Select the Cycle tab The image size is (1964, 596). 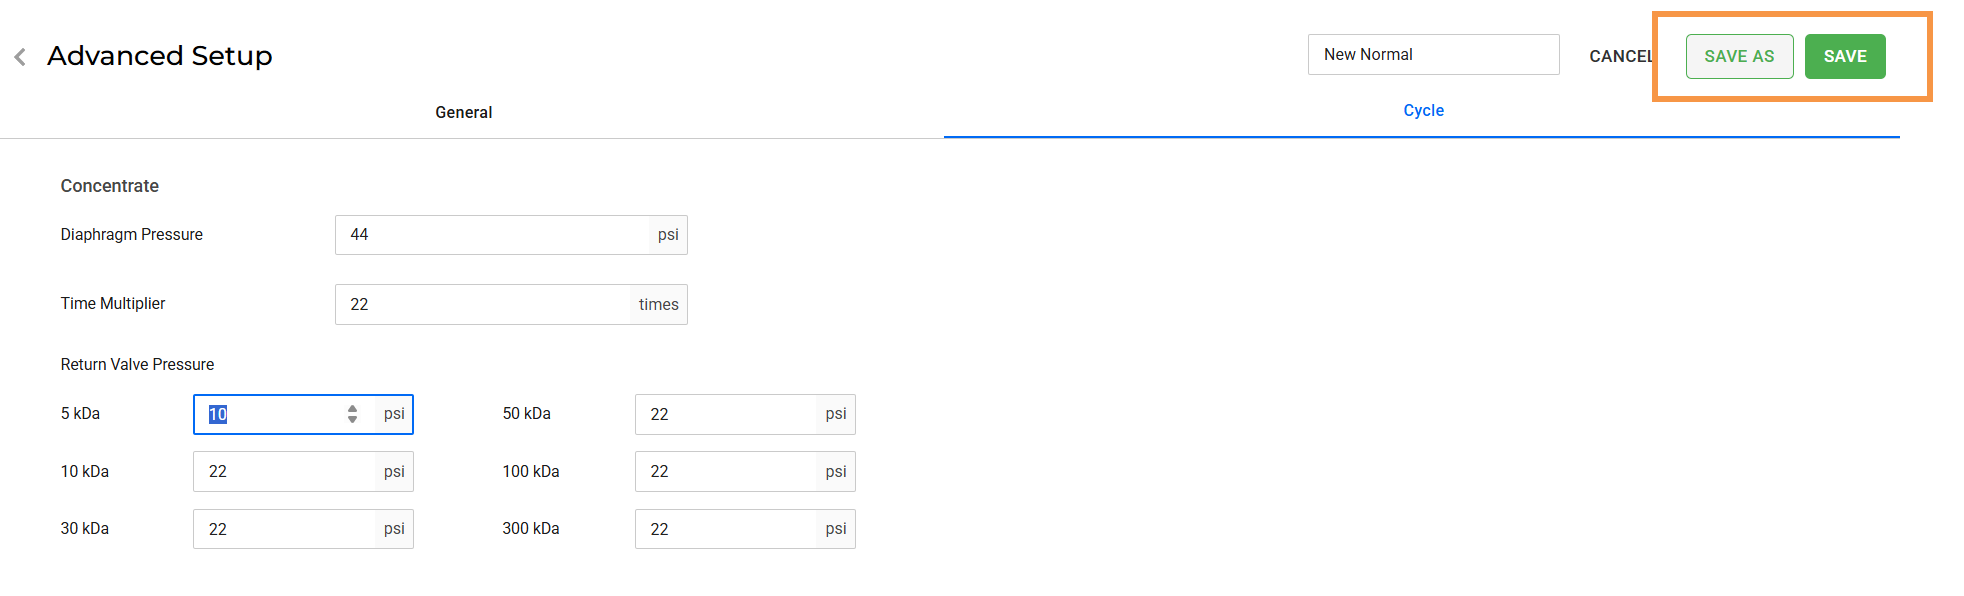click(x=1422, y=110)
